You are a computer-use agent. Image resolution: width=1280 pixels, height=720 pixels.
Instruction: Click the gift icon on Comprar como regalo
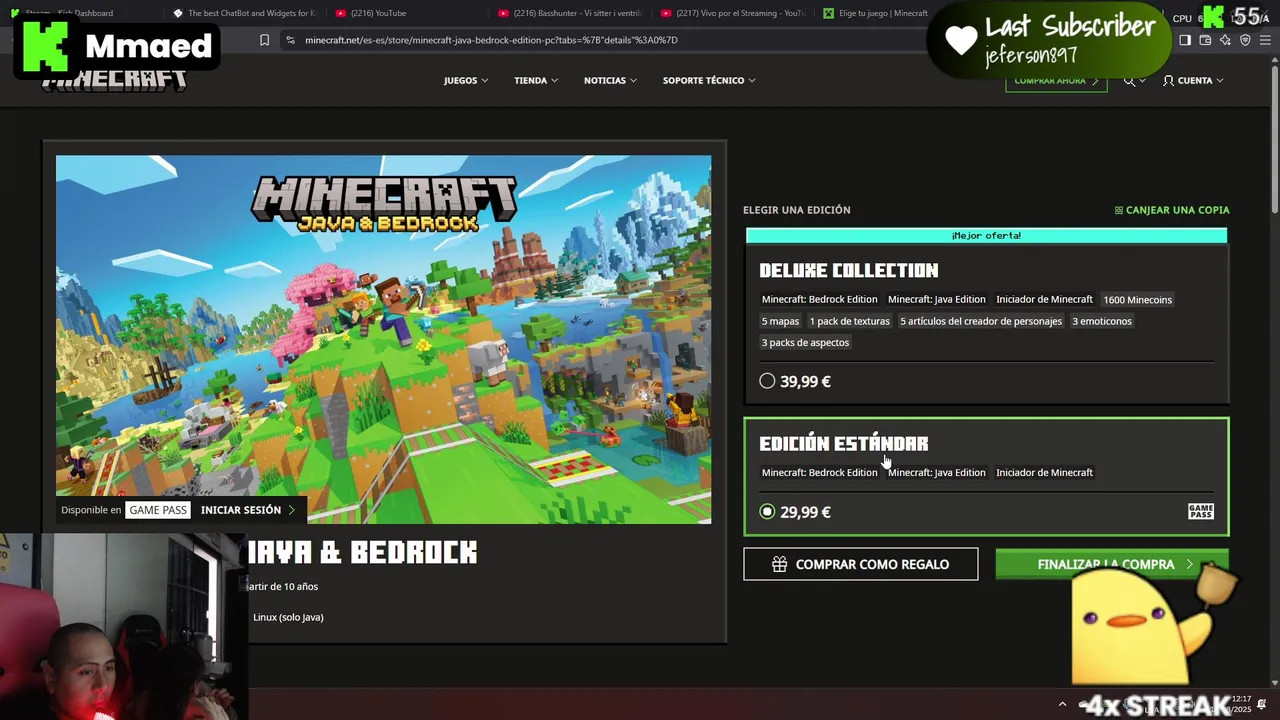tap(779, 564)
